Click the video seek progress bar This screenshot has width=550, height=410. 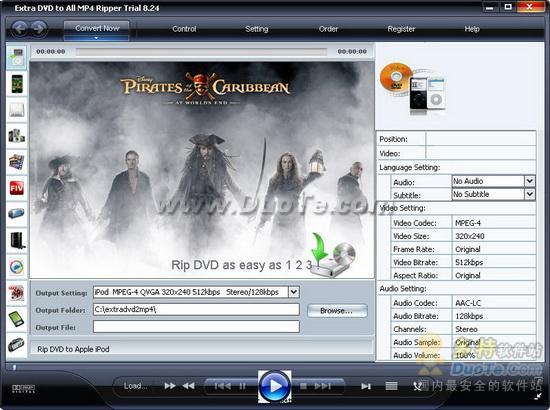coord(201,52)
